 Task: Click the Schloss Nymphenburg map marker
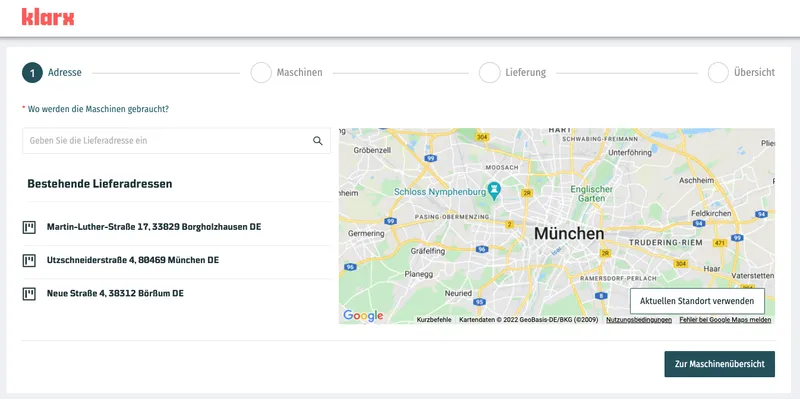pos(493,190)
